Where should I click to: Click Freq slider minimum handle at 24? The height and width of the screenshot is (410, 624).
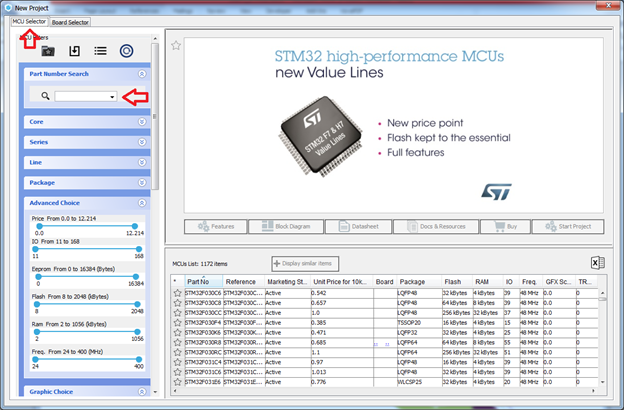point(35,359)
